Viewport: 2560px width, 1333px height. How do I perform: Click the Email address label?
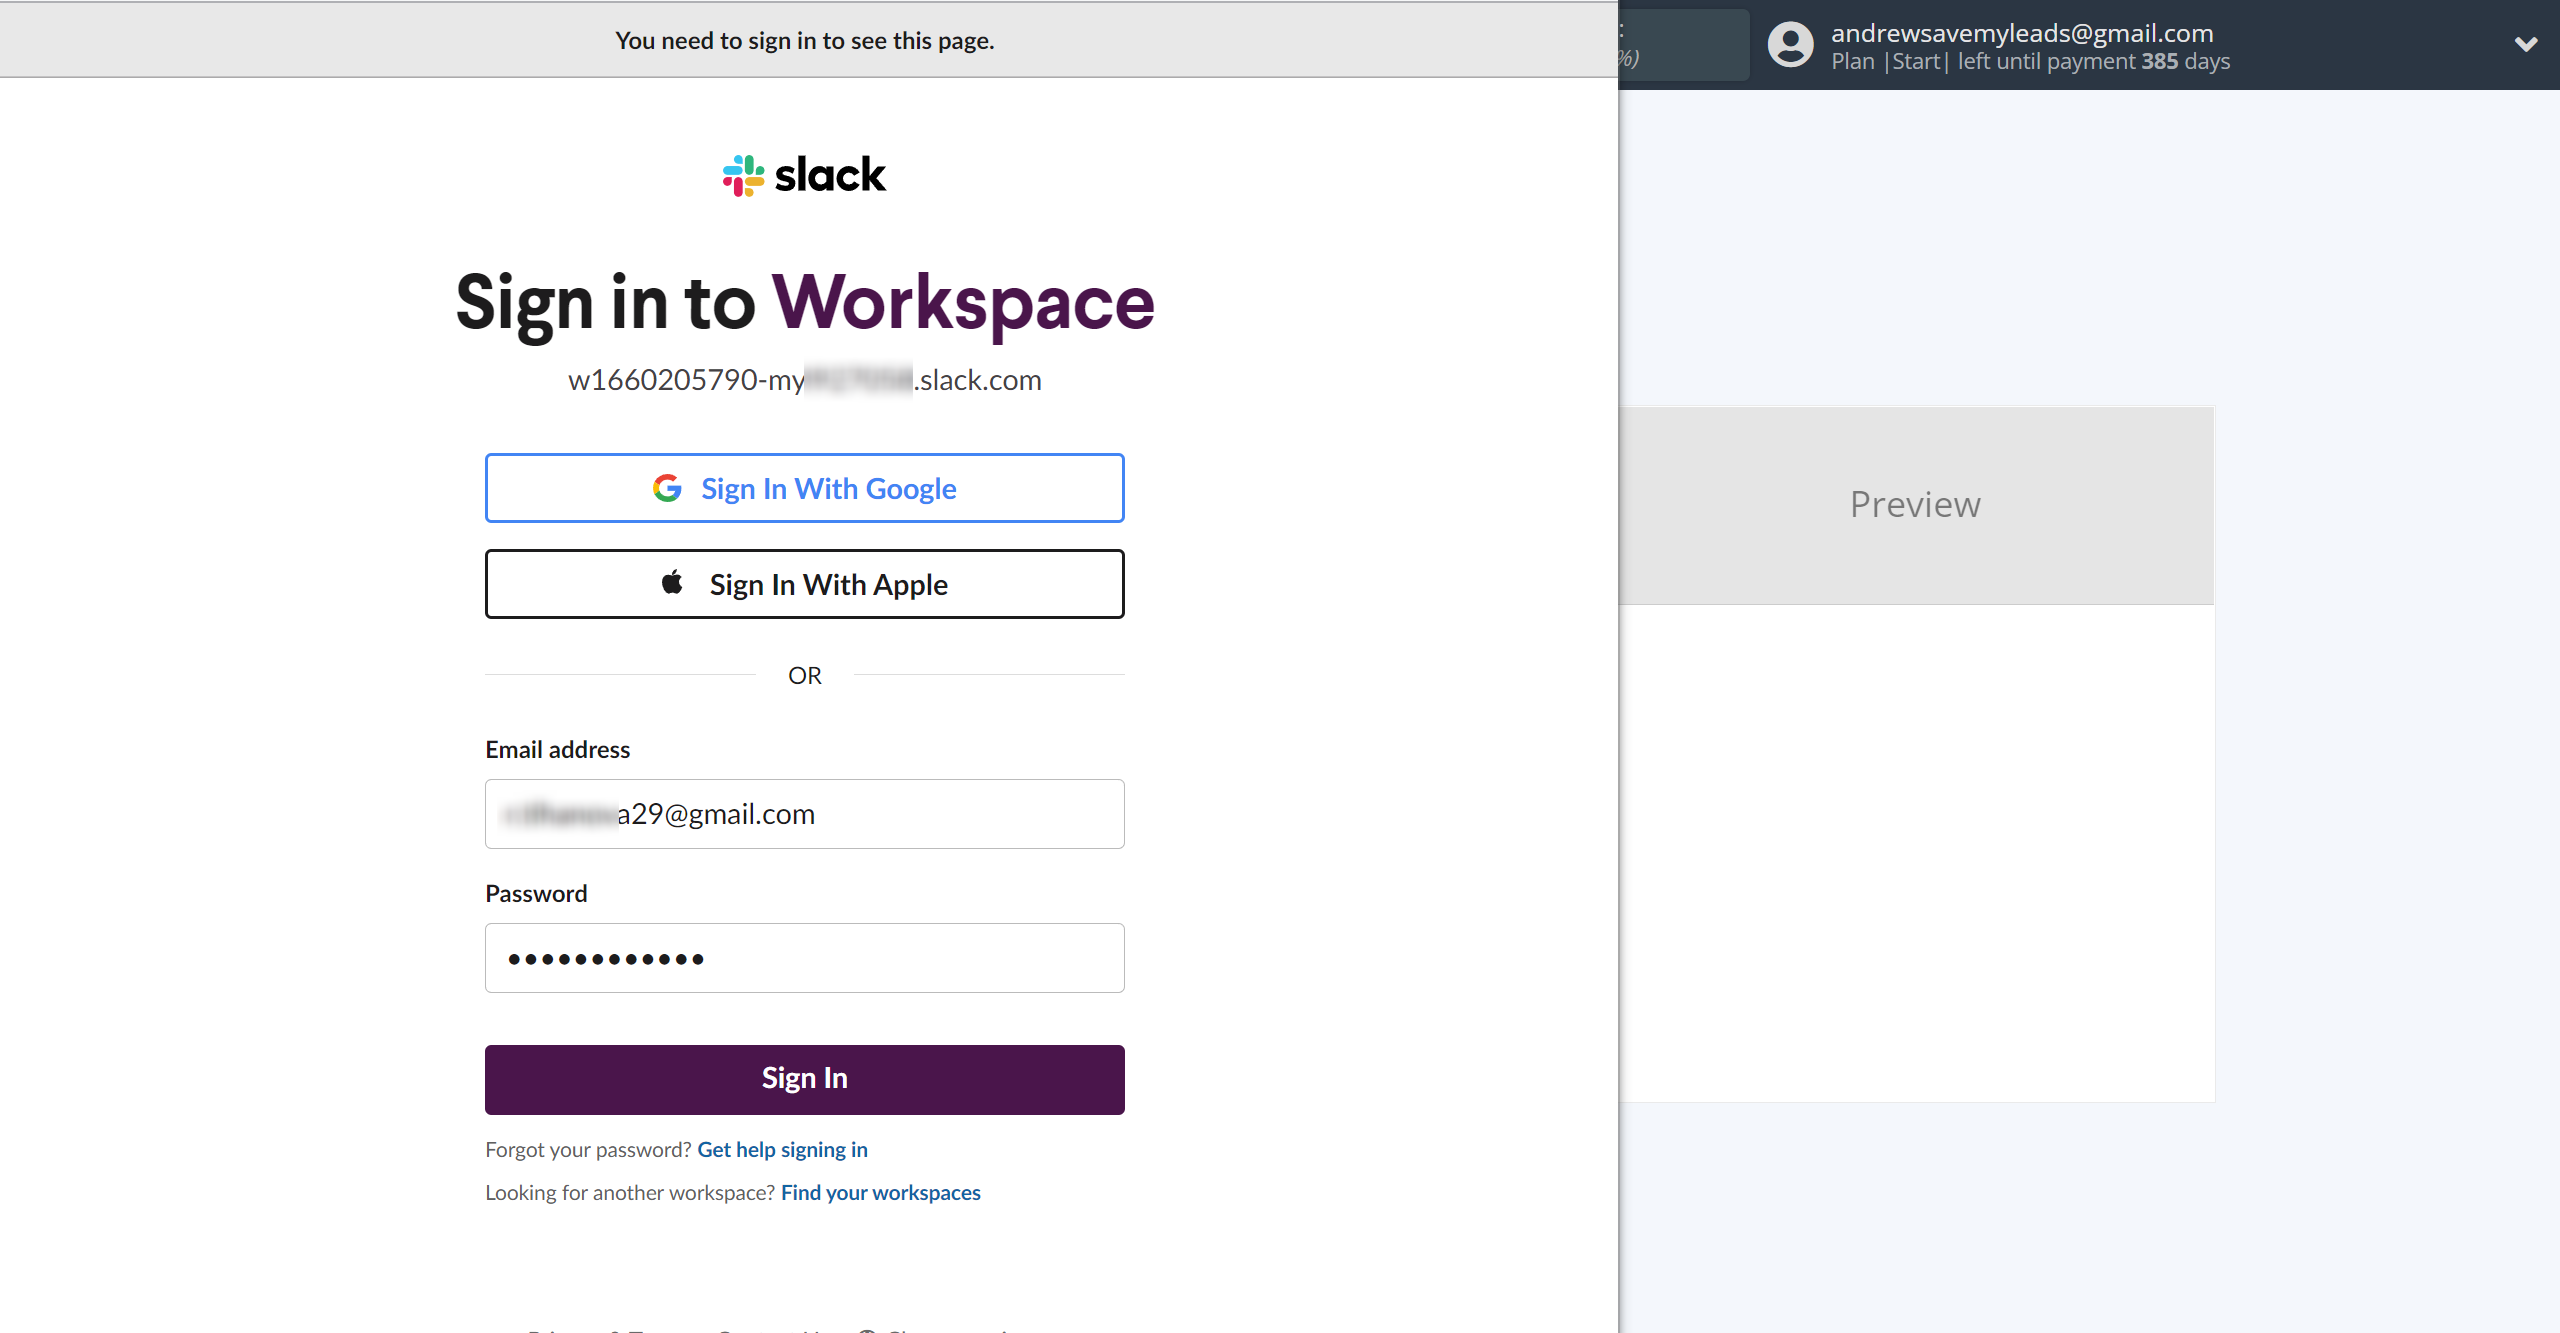pyautogui.click(x=558, y=750)
